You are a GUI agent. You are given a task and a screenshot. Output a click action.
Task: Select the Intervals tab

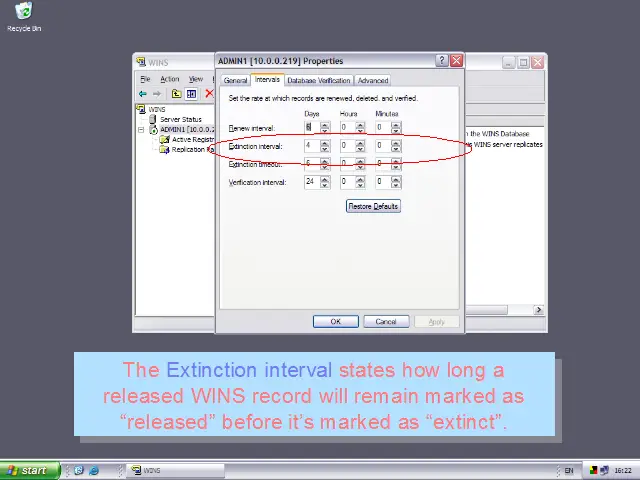267,80
